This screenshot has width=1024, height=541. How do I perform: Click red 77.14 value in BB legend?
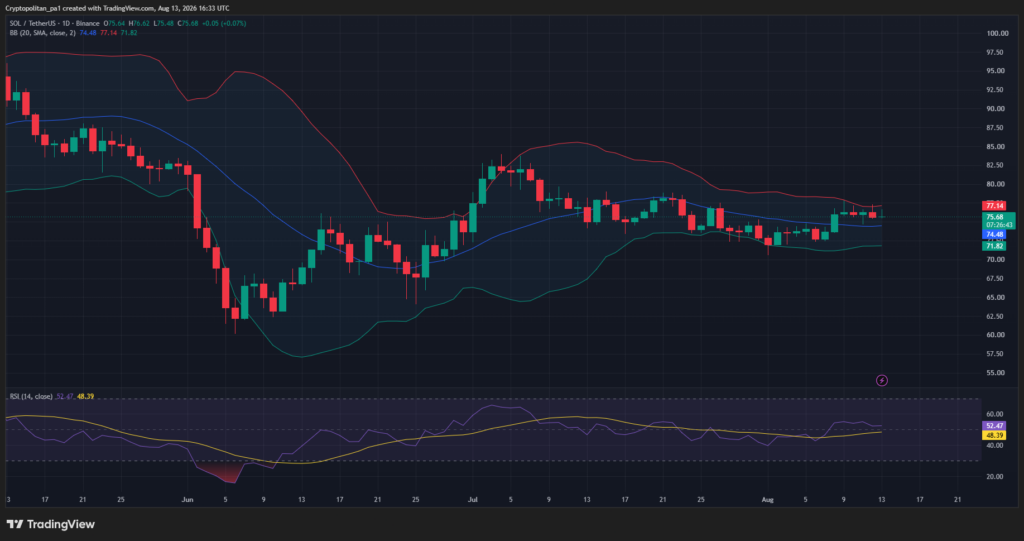(108, 33)
